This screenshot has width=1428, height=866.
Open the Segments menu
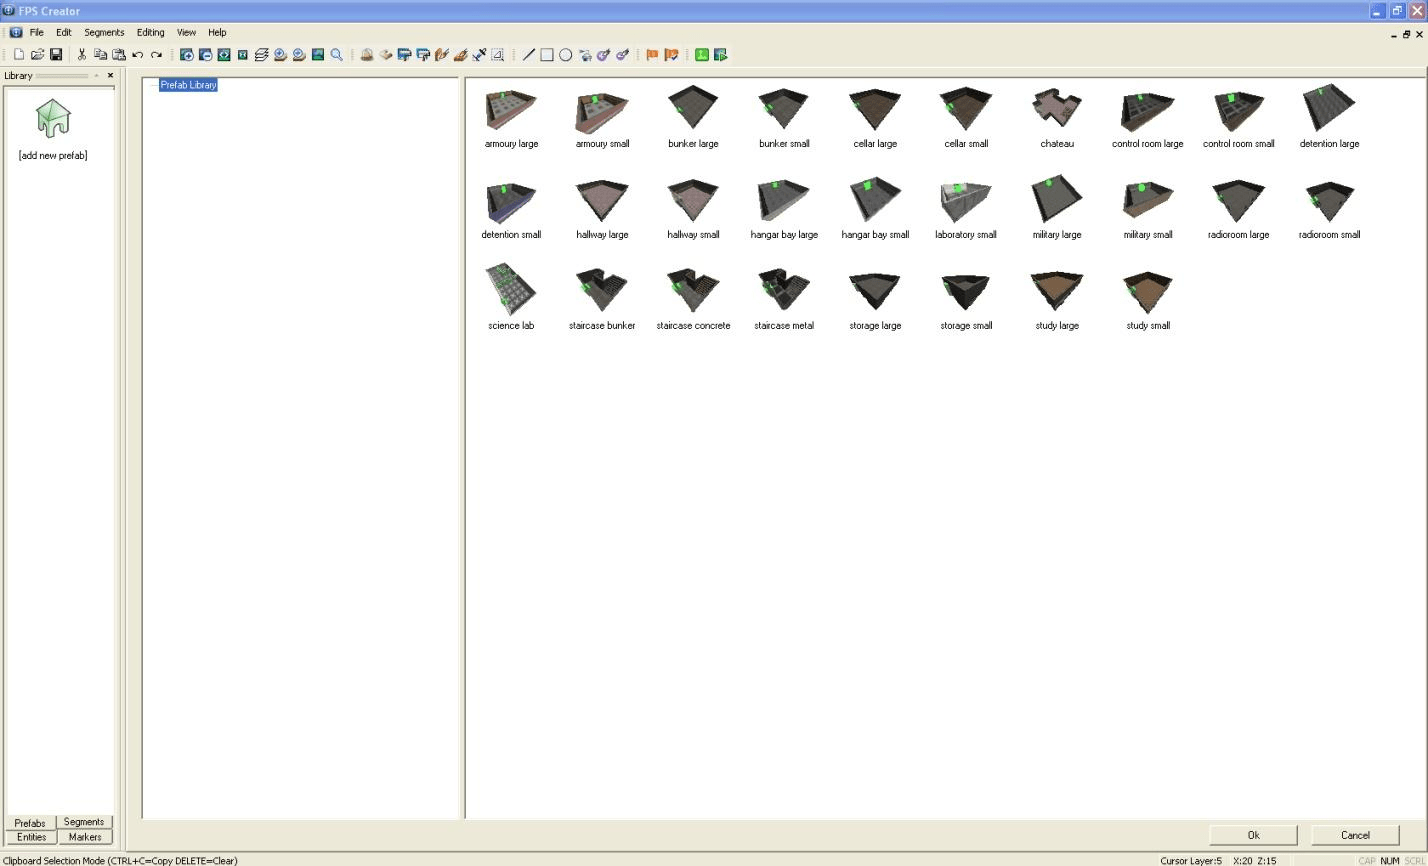(104, 32)
